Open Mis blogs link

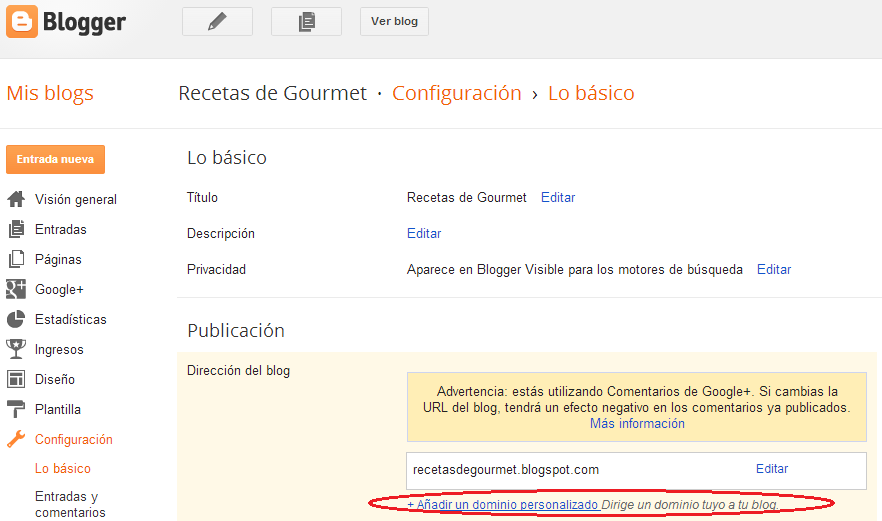pyautogui.click(x=50, y=93)
